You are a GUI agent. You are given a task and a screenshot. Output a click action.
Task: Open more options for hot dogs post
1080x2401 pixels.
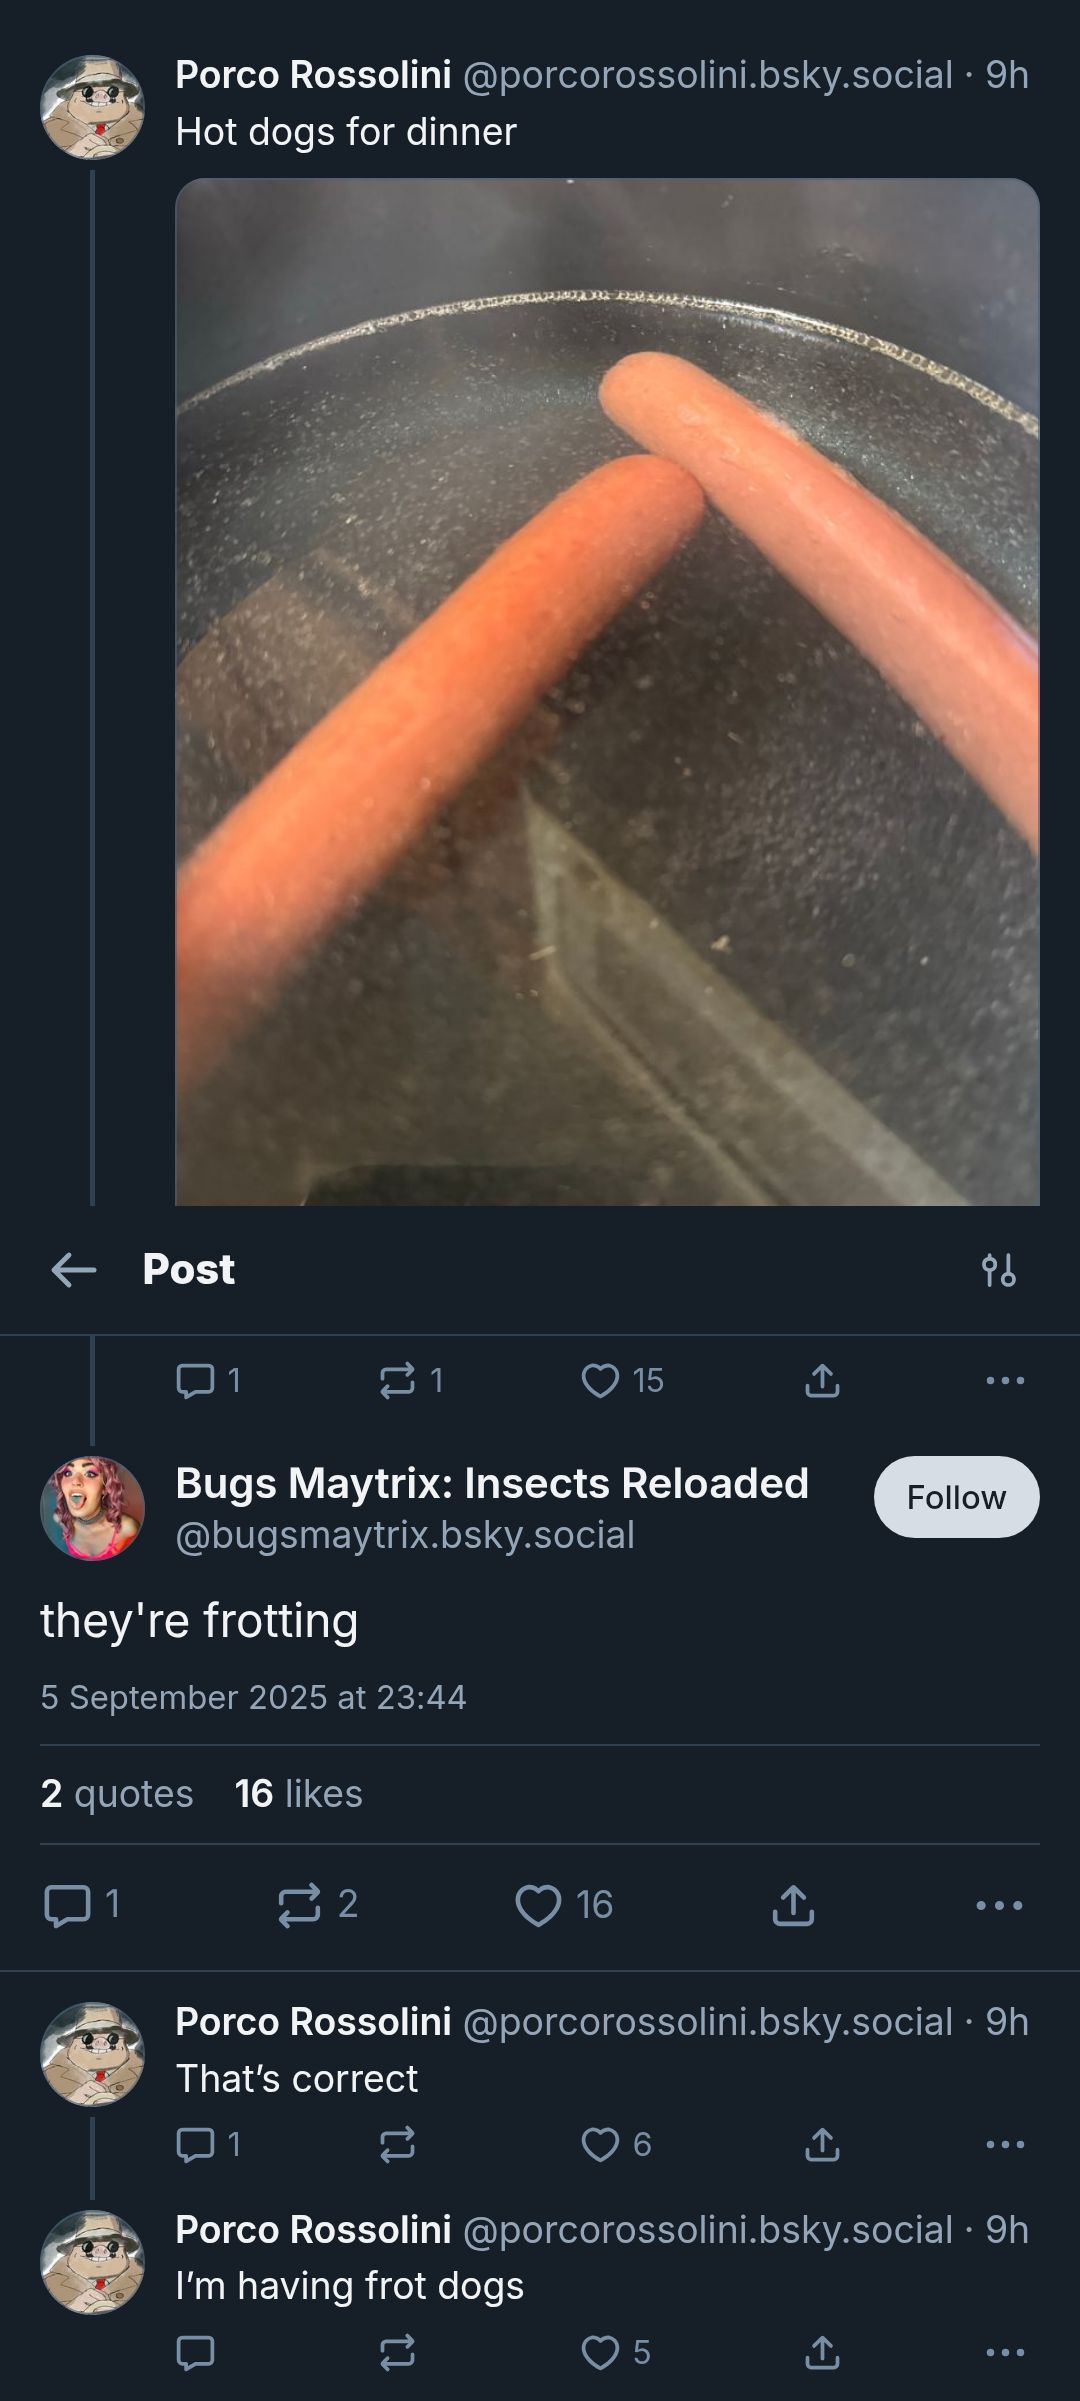click(x=1005, y=1381)
